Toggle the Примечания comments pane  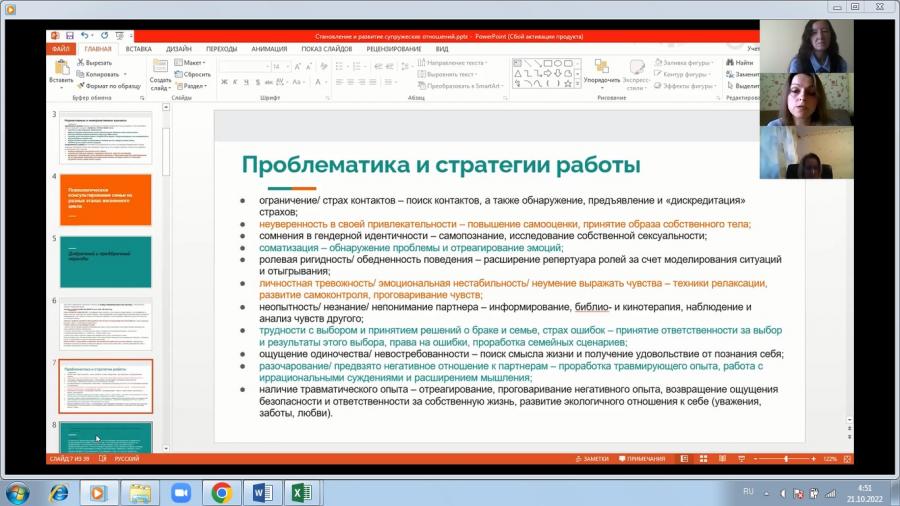click(642, 459)
